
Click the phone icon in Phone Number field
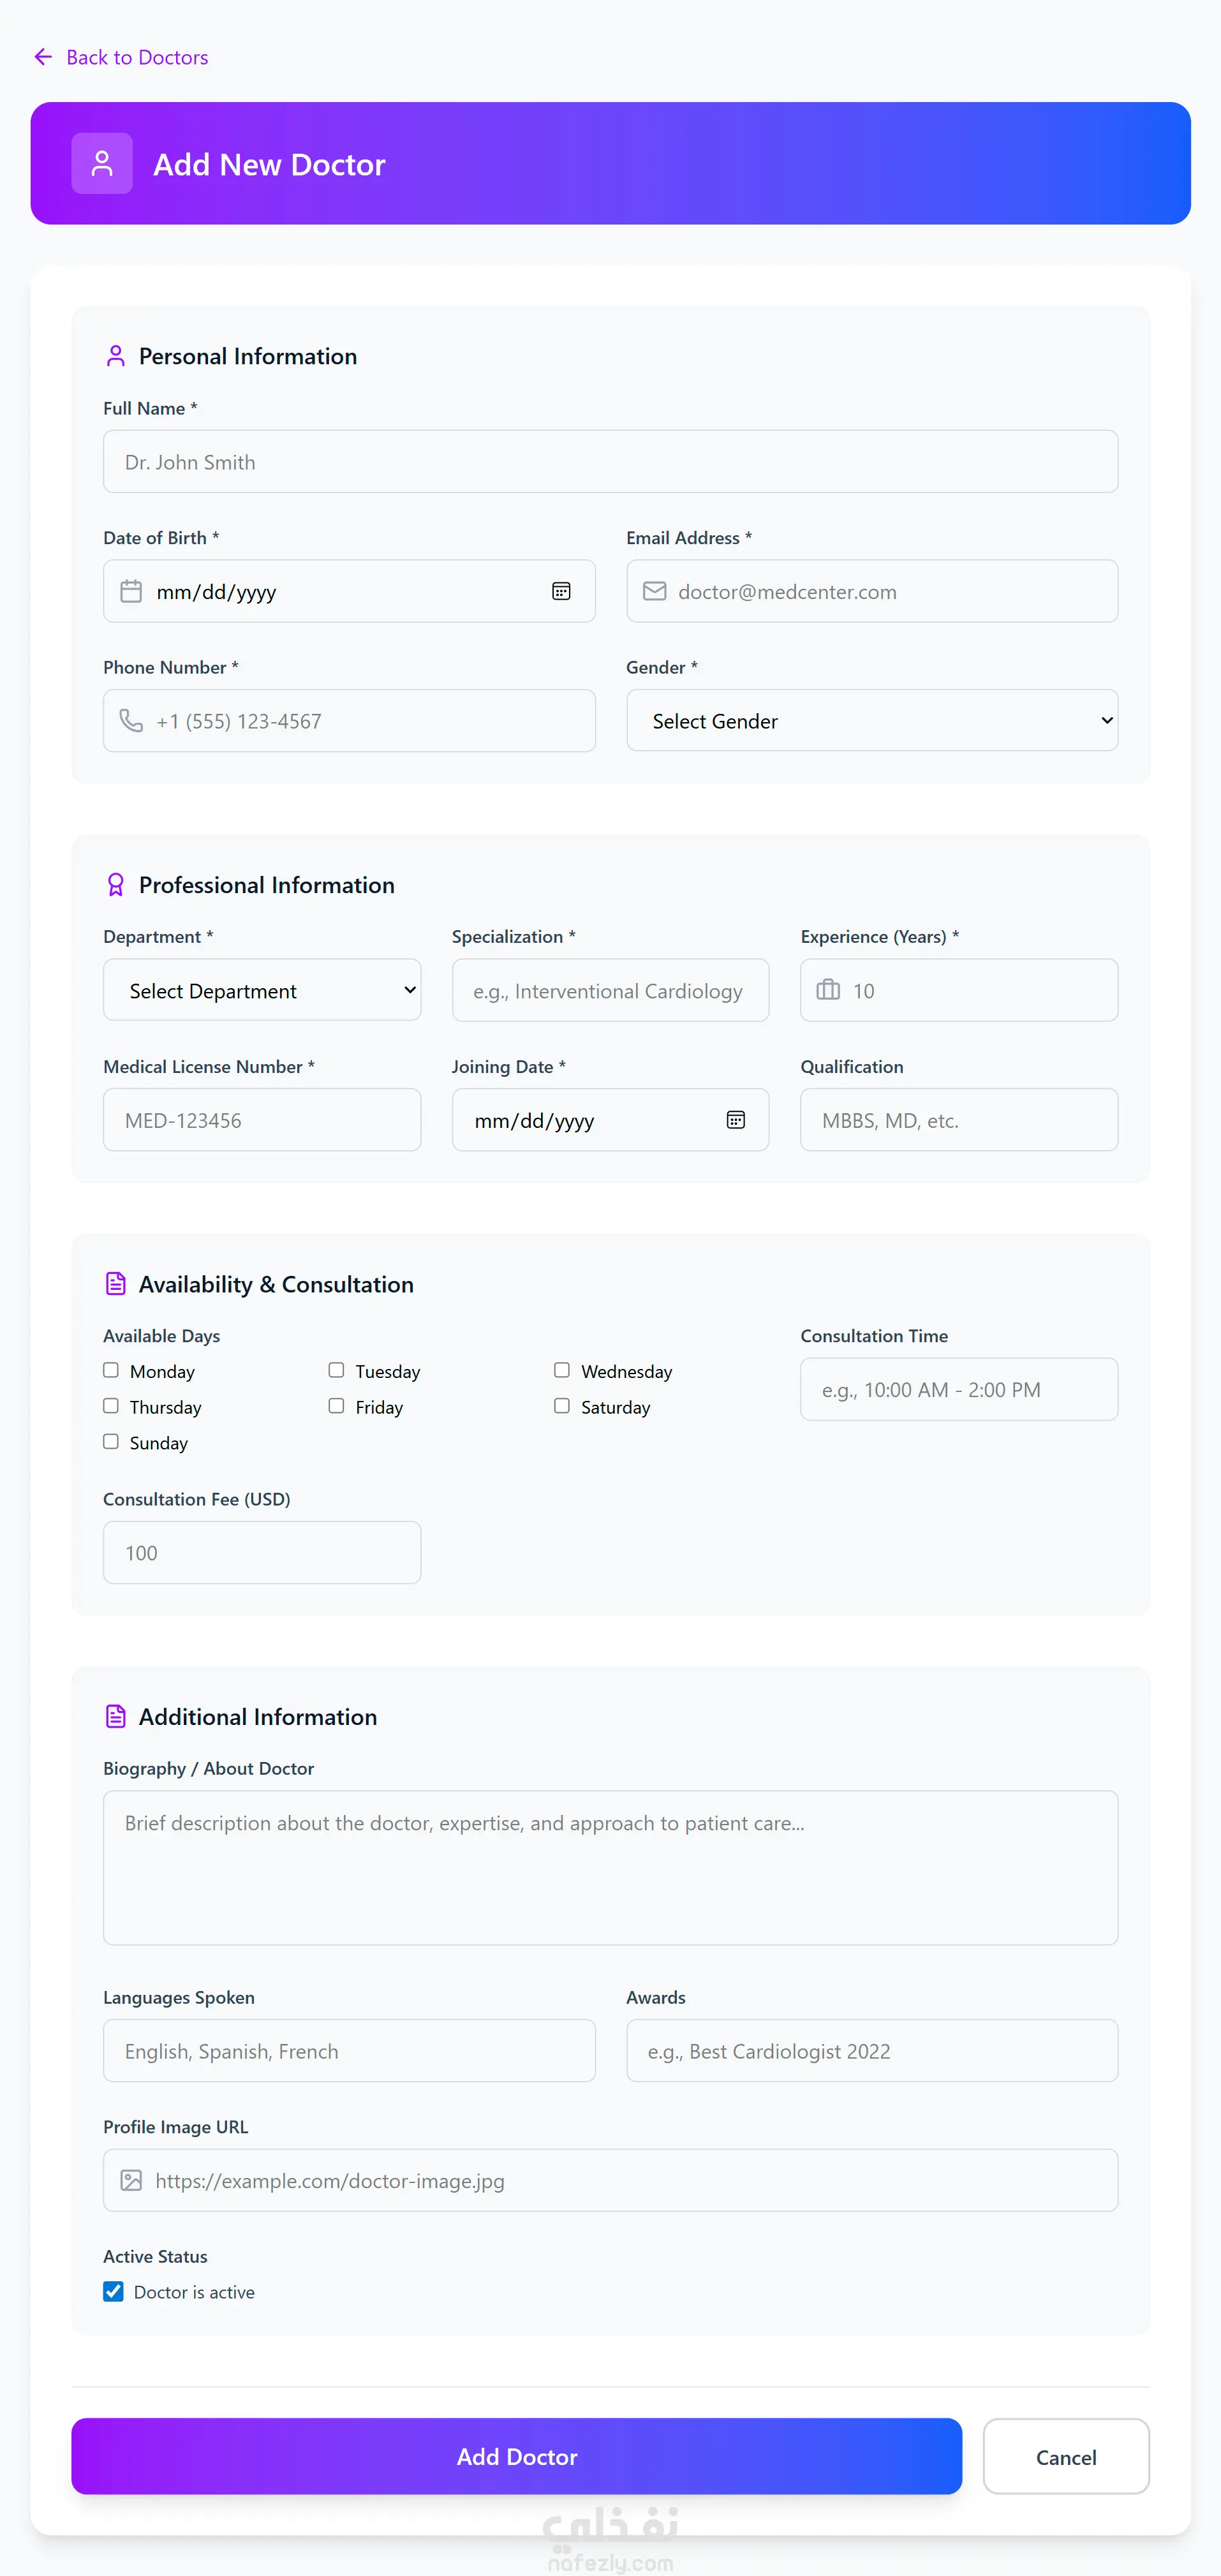131,721
